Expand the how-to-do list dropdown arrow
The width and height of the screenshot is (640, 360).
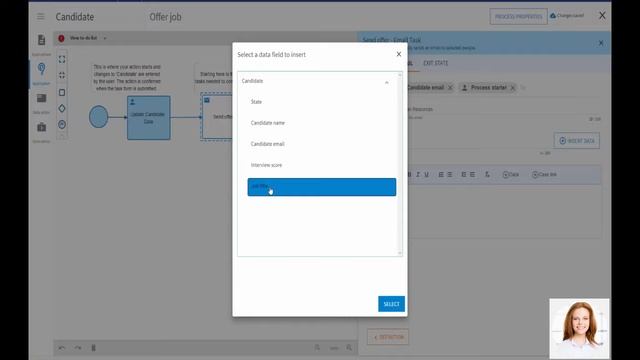pyautogui.click(x=105, y=38)
